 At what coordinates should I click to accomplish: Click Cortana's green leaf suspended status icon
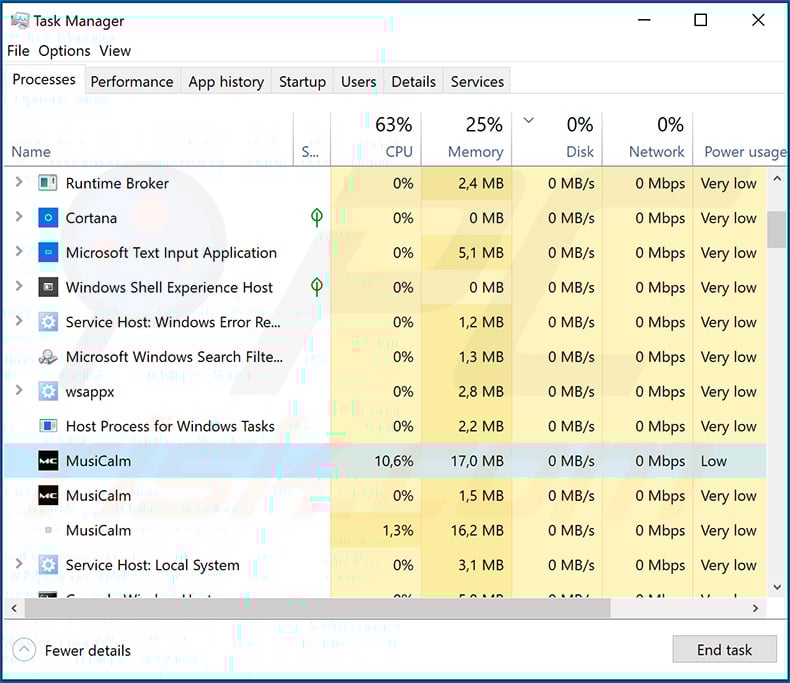[x=316, y=218]
